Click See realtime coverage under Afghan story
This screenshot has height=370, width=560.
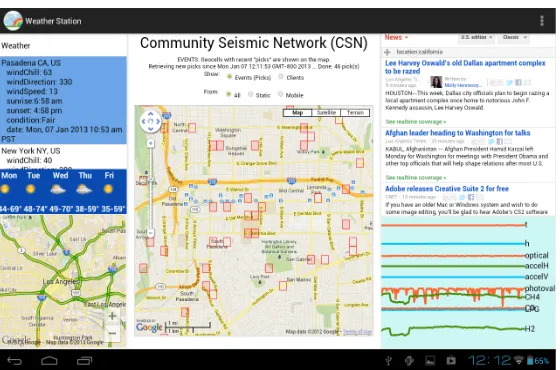416,178
